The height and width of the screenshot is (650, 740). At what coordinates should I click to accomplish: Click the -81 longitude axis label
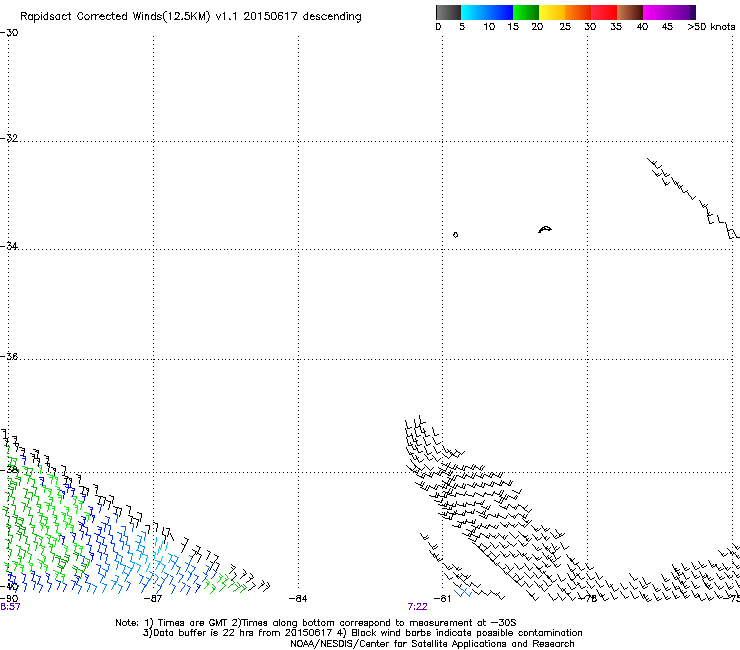click(442, 599)
